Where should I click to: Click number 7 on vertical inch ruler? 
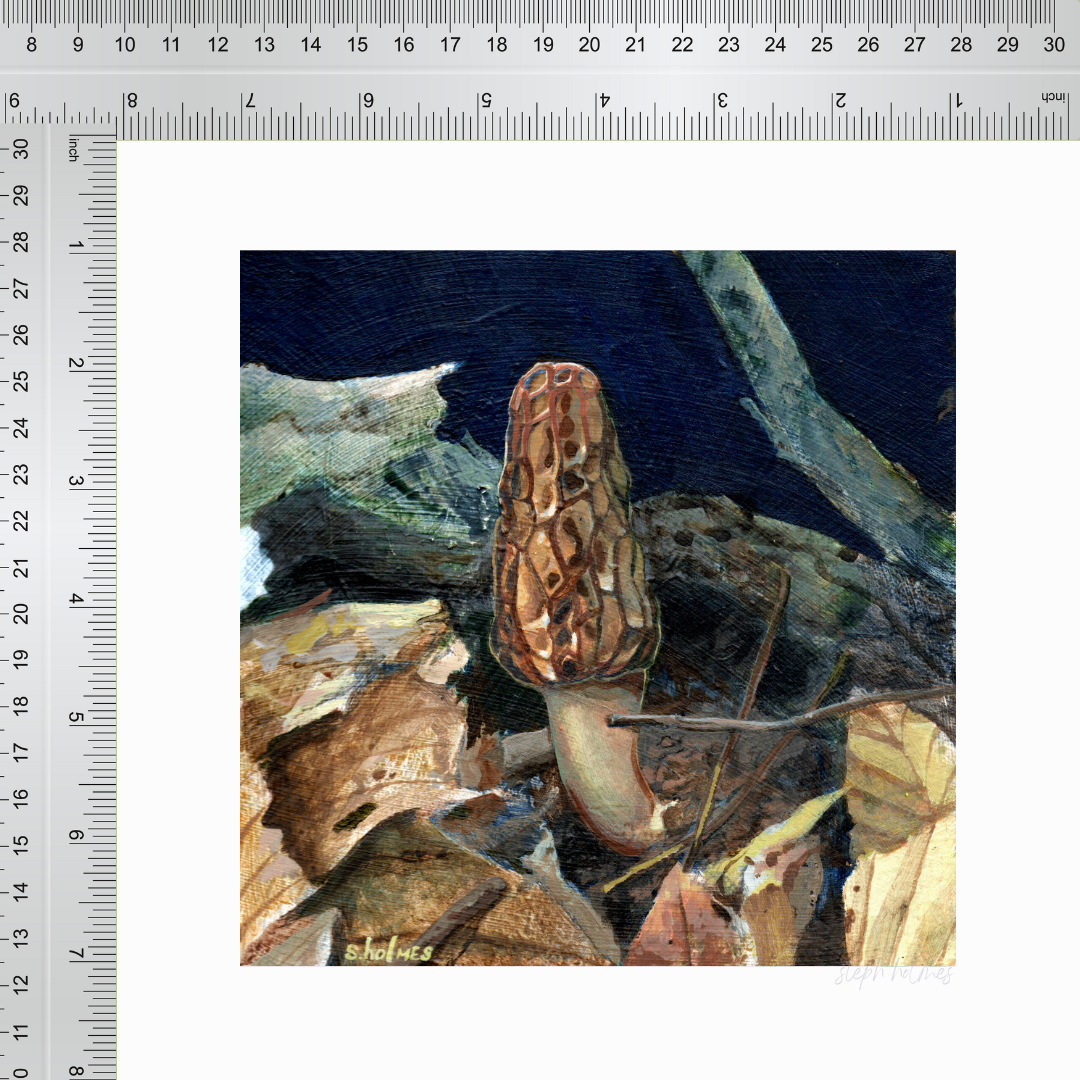[x=75, y=953]
